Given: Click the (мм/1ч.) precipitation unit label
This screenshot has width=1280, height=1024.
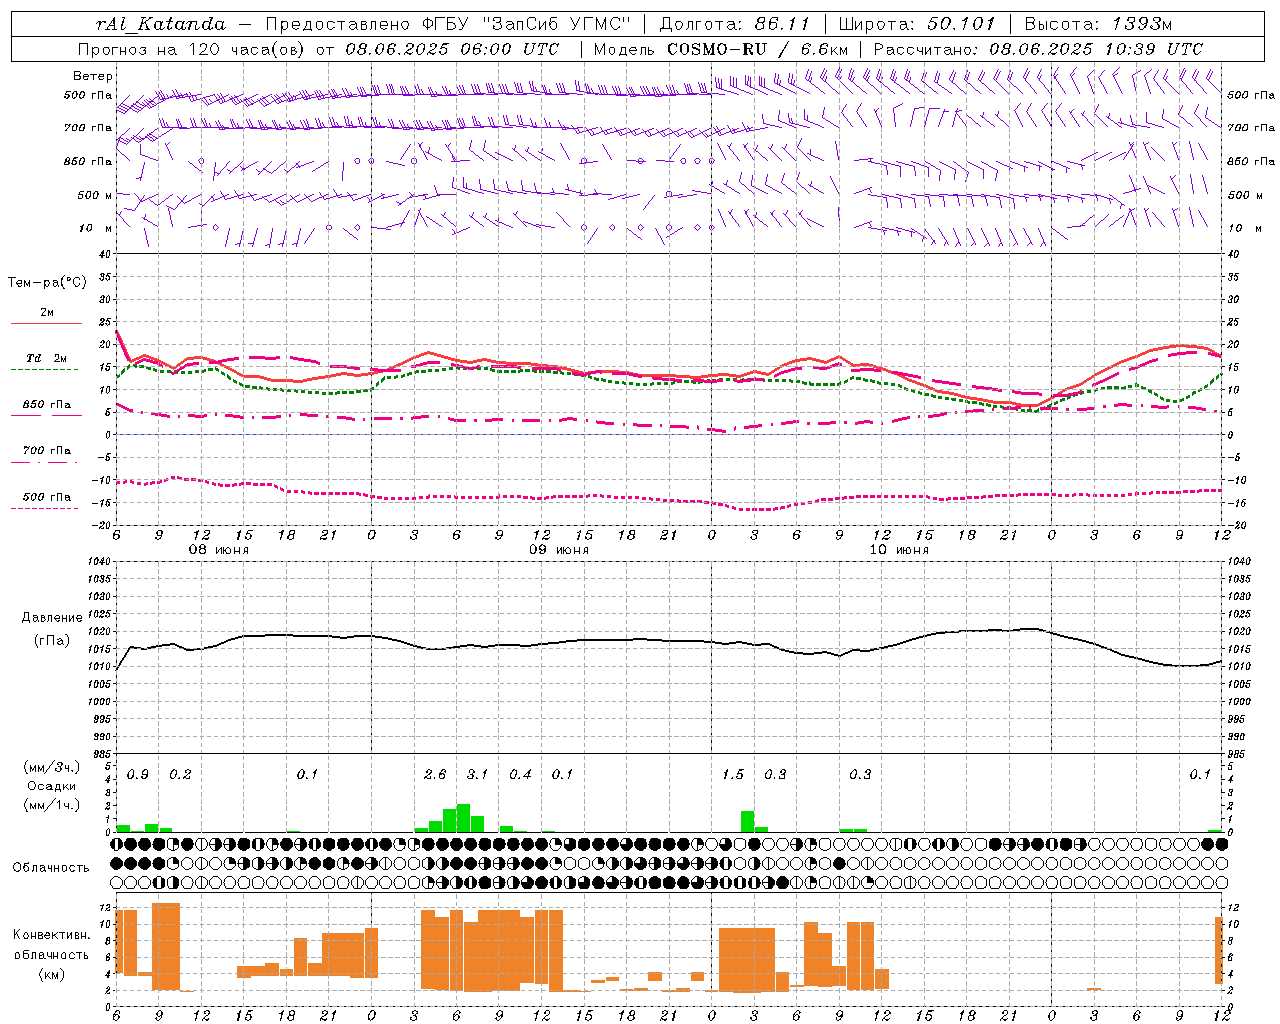Looking at the screenshot, I should click(x=52, y=805).
